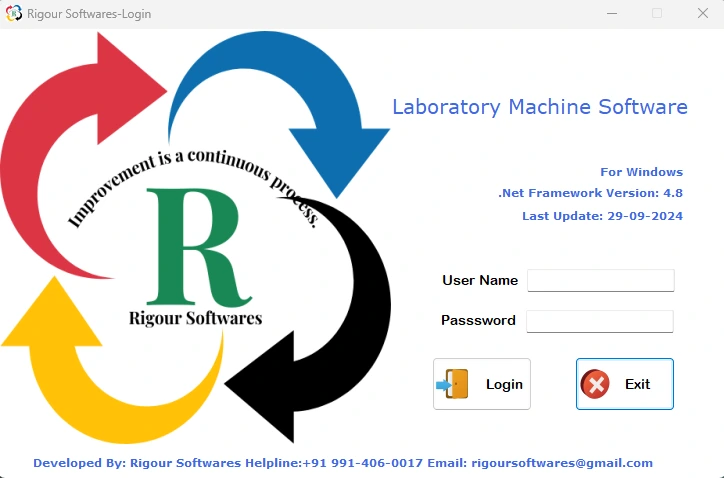Screen dimensions: 724x478
Task: Minimize the Rigour Softwares login window
Action: pyautogui.click(x=611, y=14)
